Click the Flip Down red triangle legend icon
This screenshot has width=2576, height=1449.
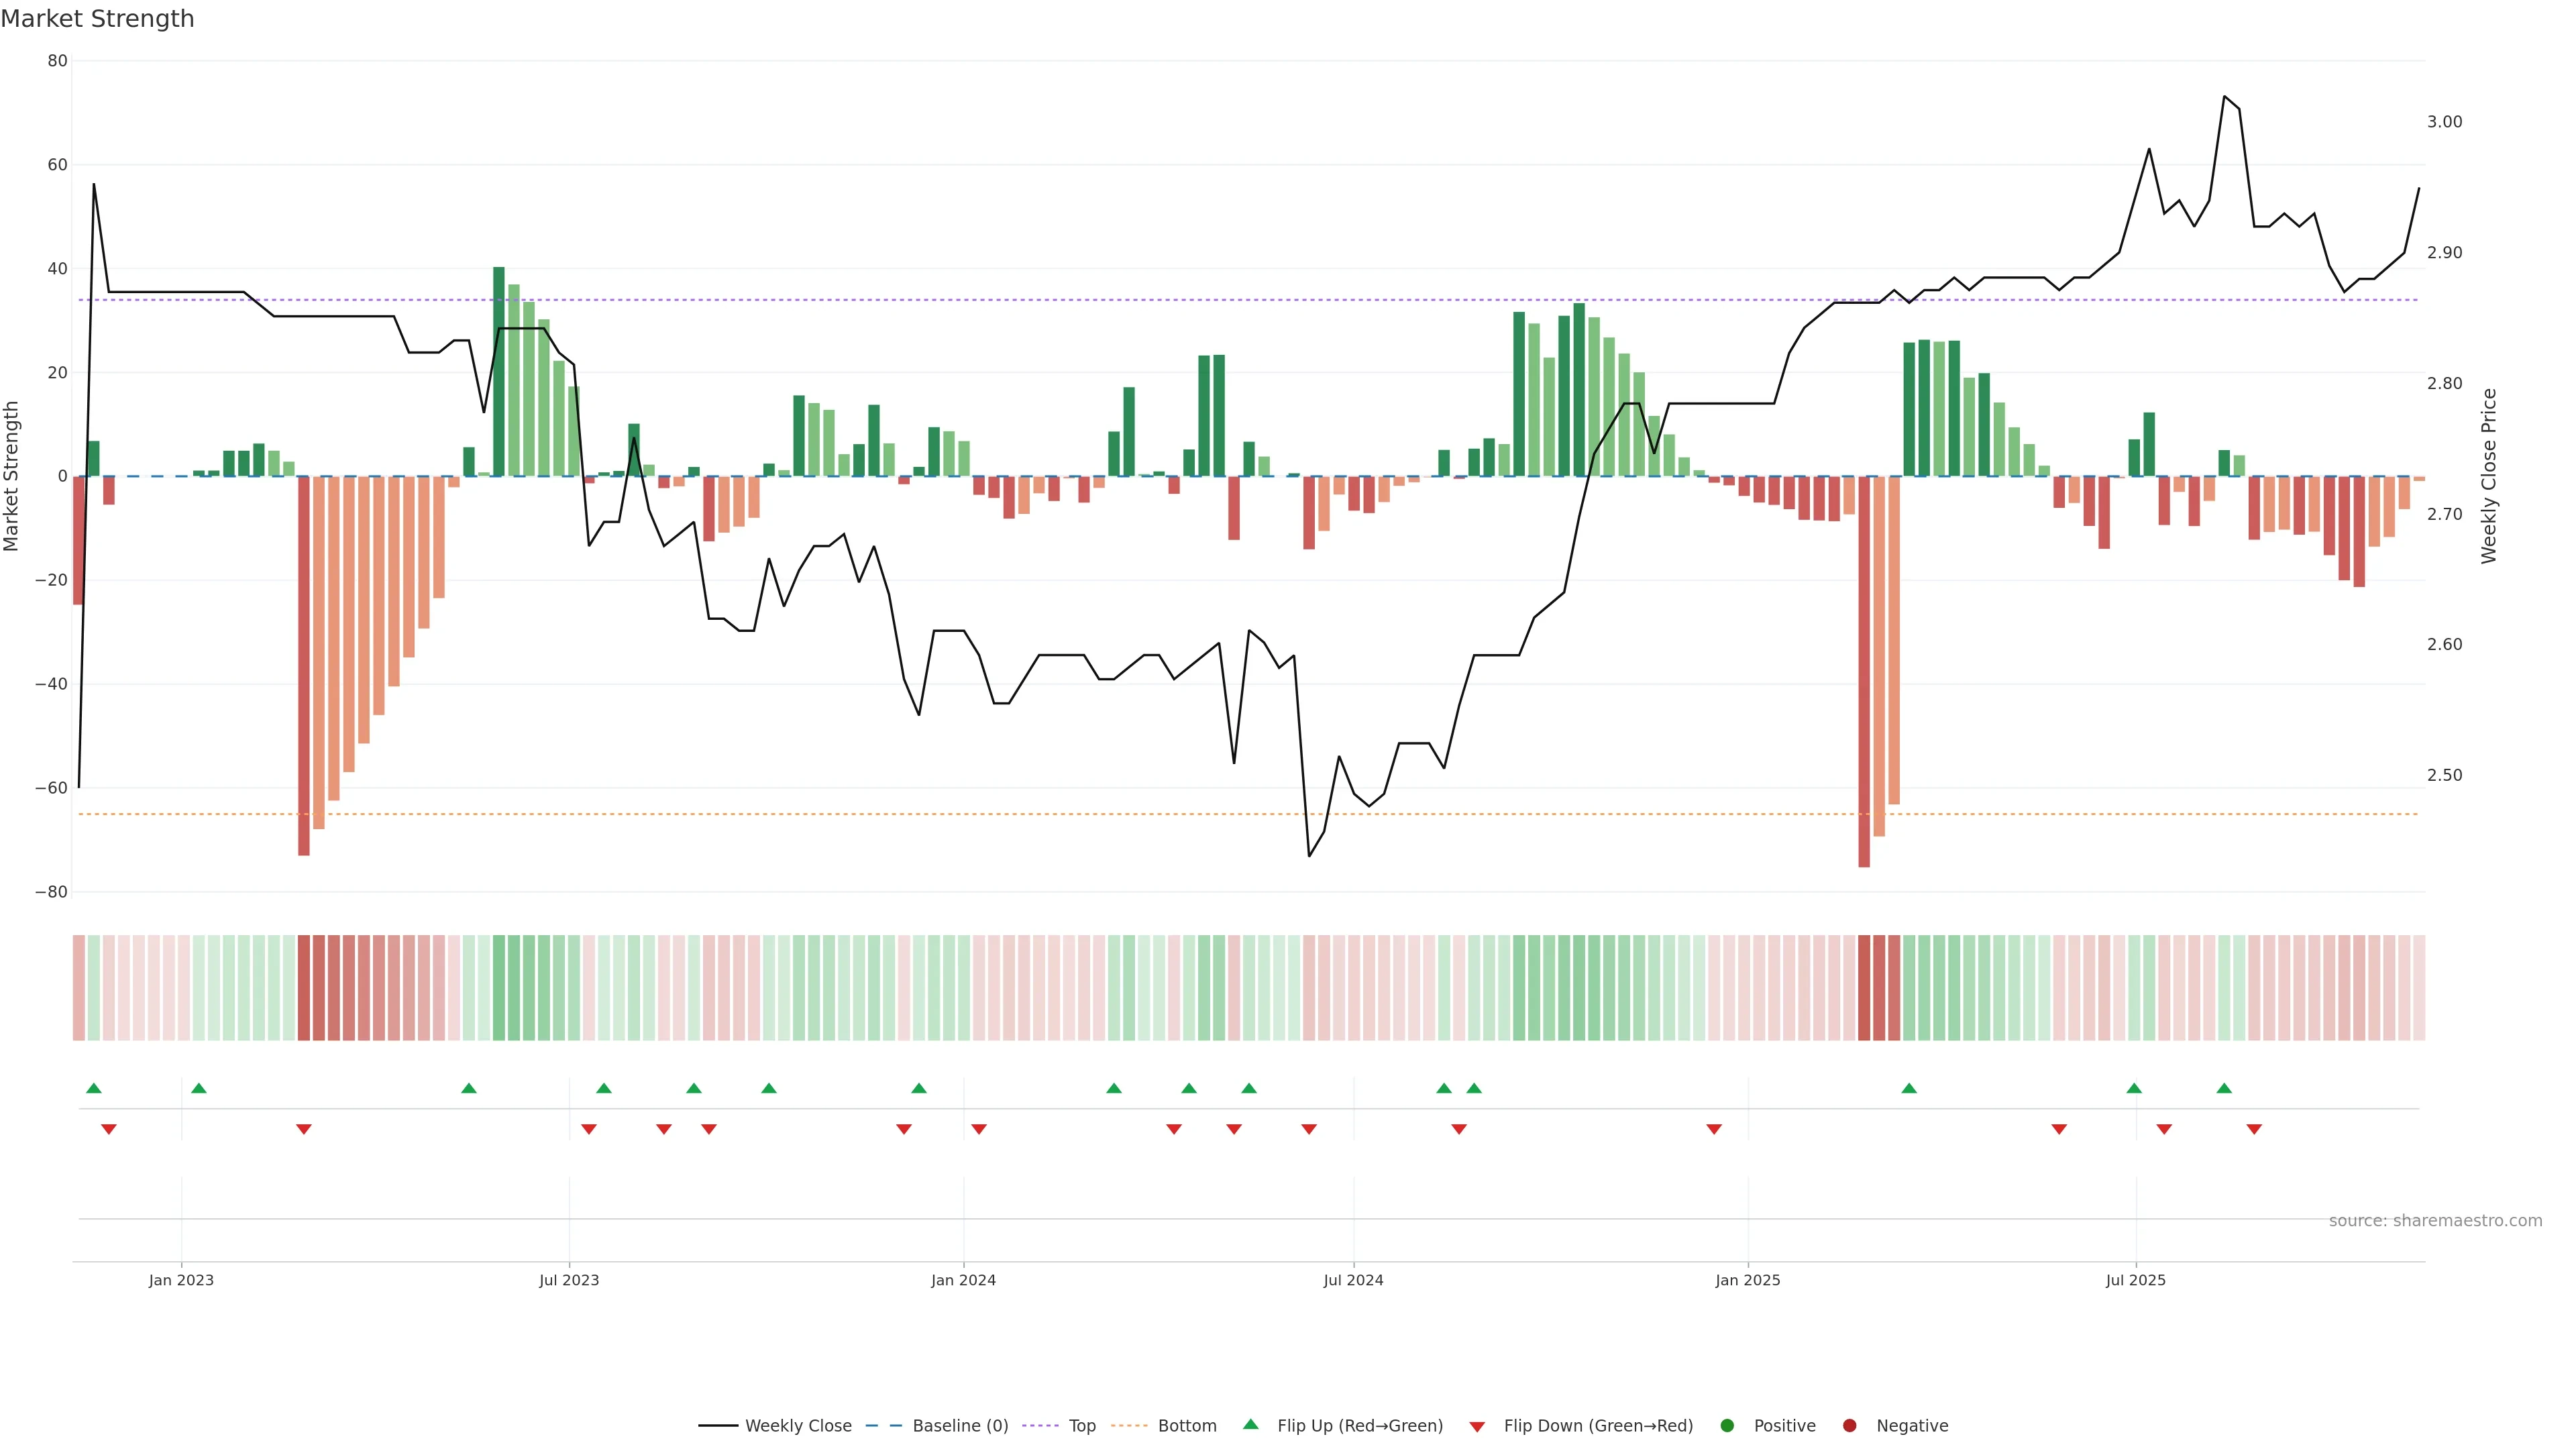[1477, 1427]
